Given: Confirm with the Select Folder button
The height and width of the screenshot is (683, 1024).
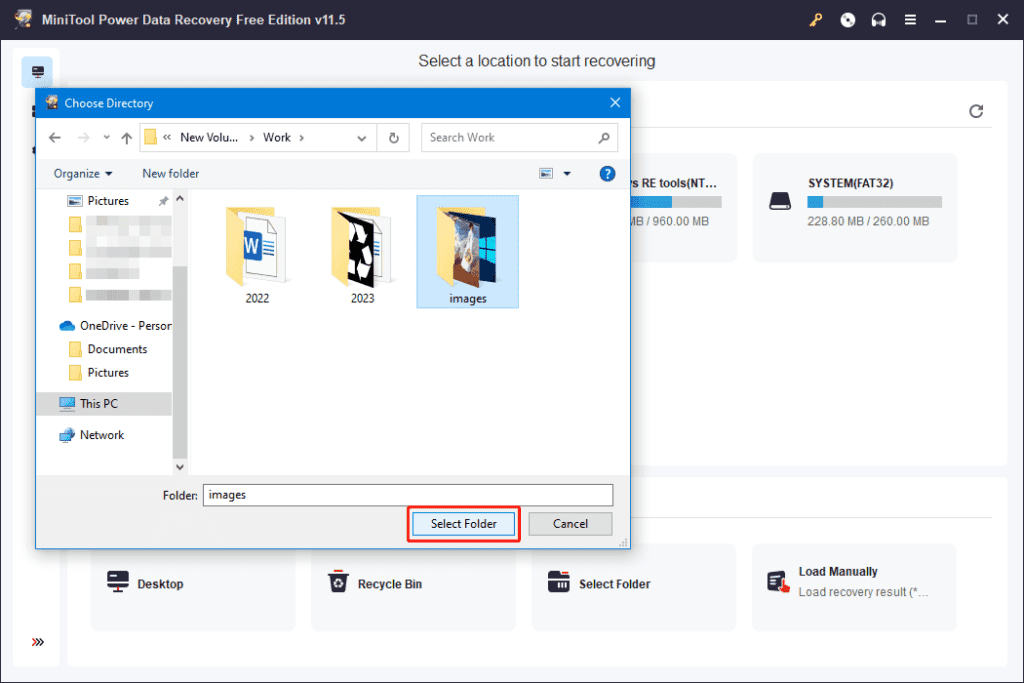Looking at the screenshot, I should 464,524.
